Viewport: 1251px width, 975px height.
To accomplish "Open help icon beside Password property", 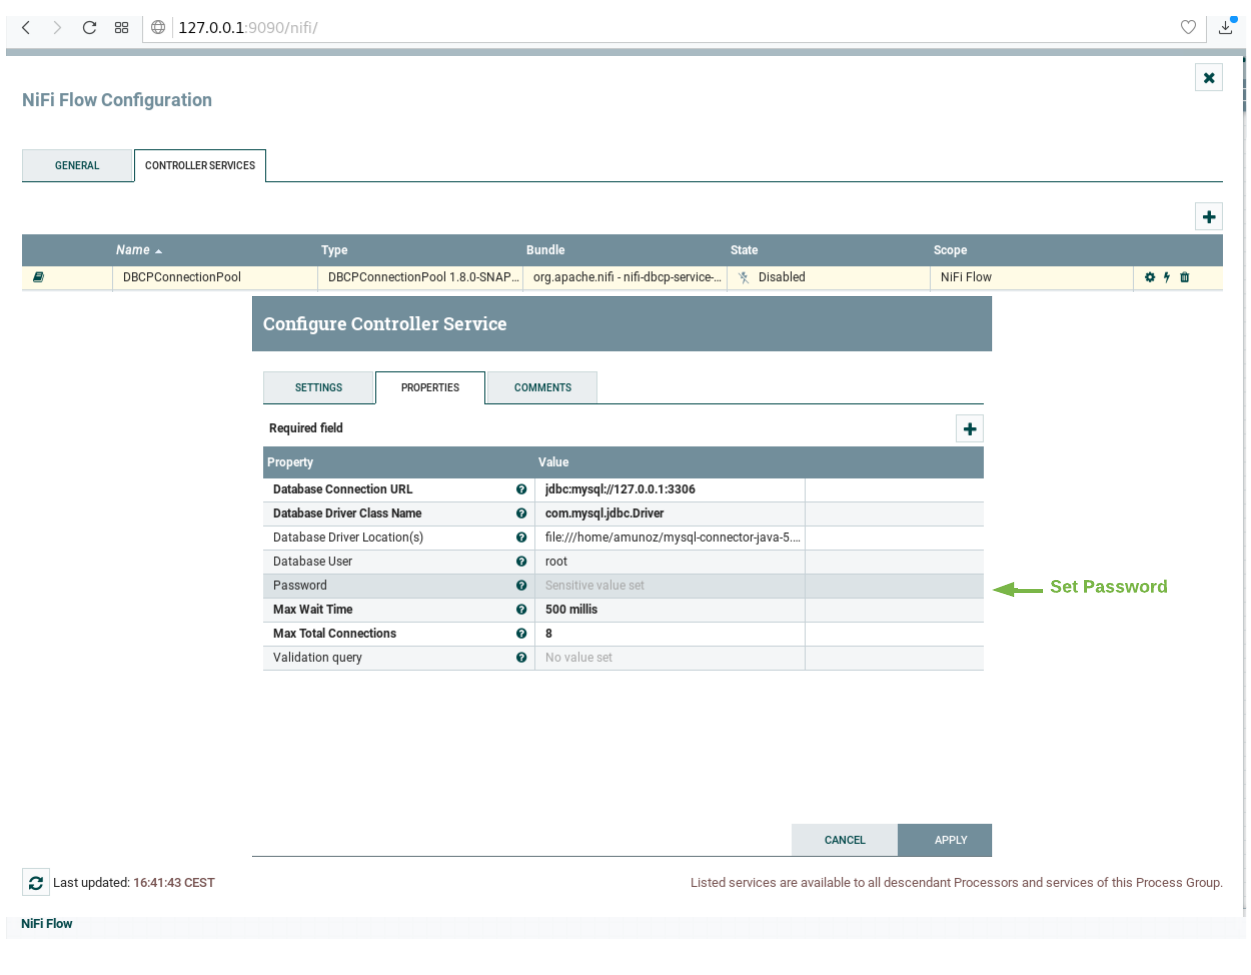I will click(x=521, y=586).
